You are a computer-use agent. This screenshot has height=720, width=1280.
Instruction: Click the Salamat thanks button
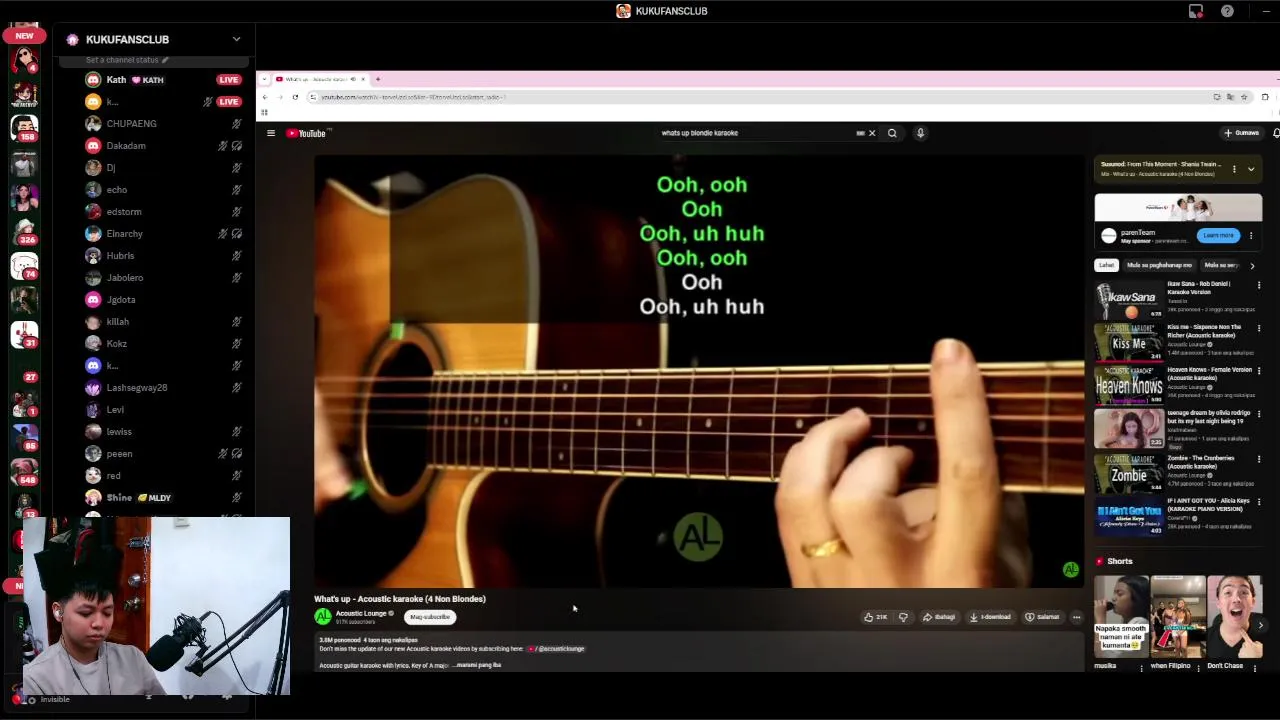coord(1042,617)
